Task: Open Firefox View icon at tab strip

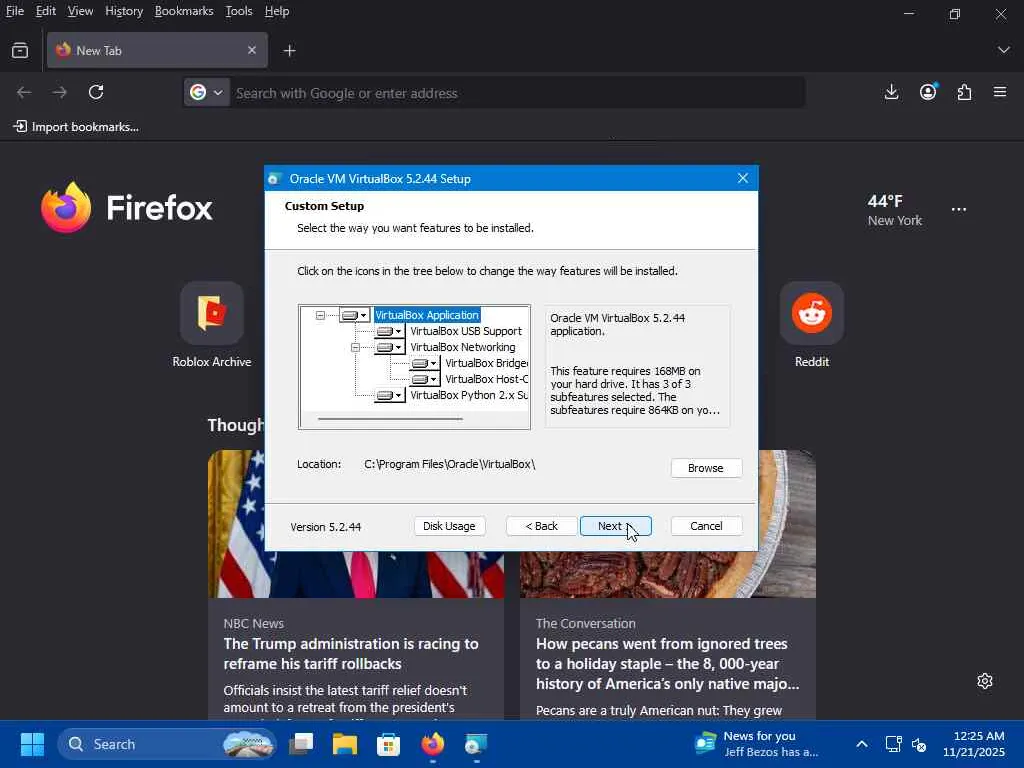Action: [x=20, y=50]
